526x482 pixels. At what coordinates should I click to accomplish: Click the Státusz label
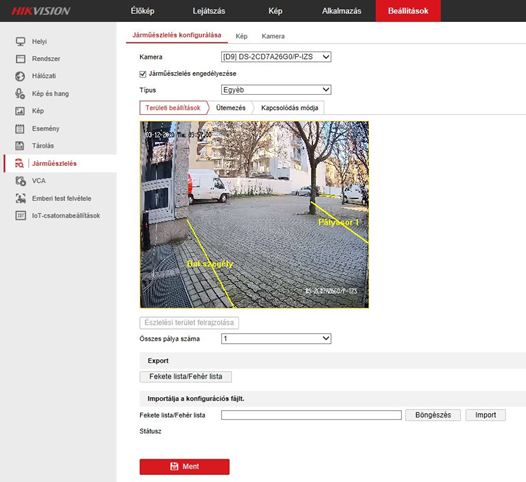point(150,431)
